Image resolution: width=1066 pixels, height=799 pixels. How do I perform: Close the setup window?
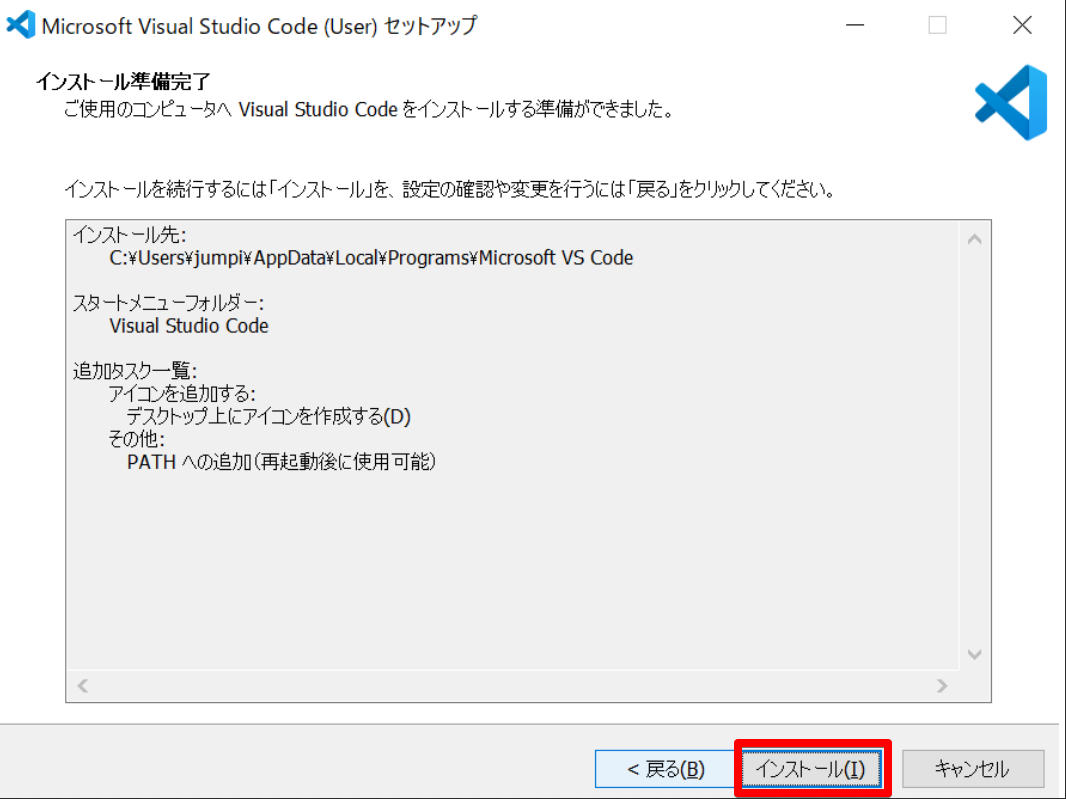[x=1022, y=25]
